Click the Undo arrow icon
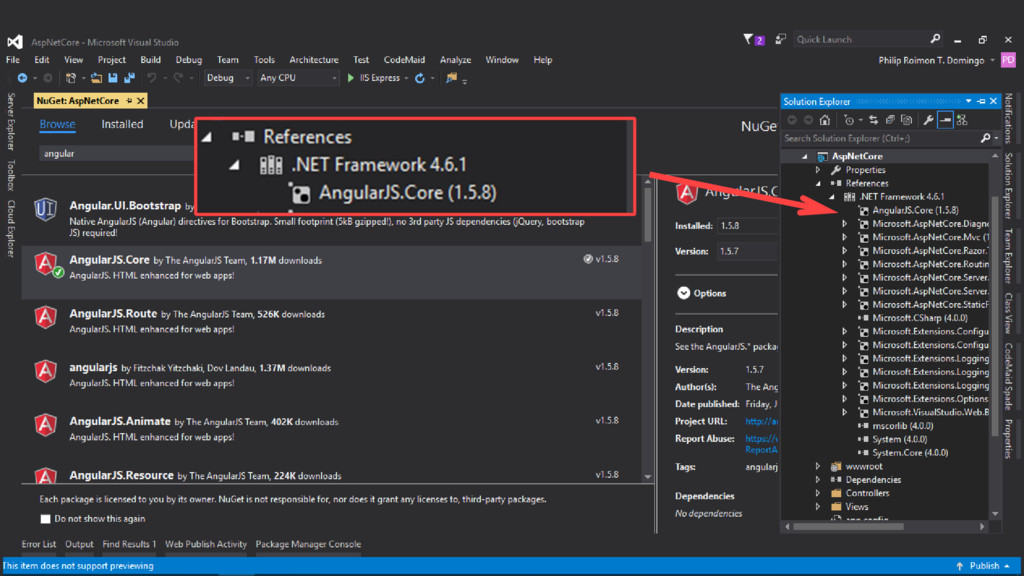Viewport: 1024px width, 576px height. [152, 78]
